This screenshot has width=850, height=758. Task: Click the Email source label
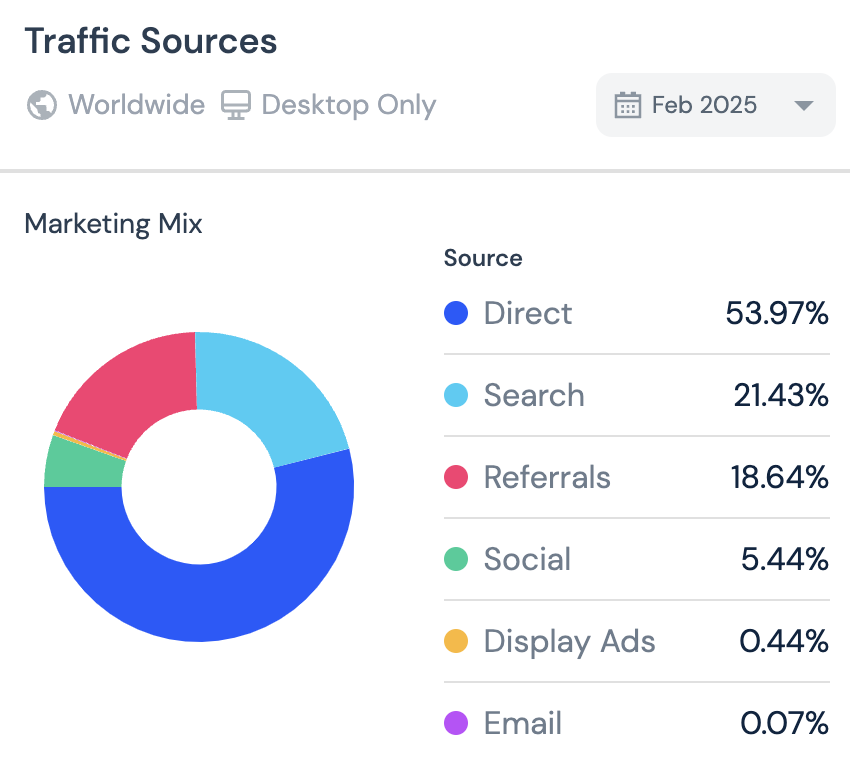[523, 723]
